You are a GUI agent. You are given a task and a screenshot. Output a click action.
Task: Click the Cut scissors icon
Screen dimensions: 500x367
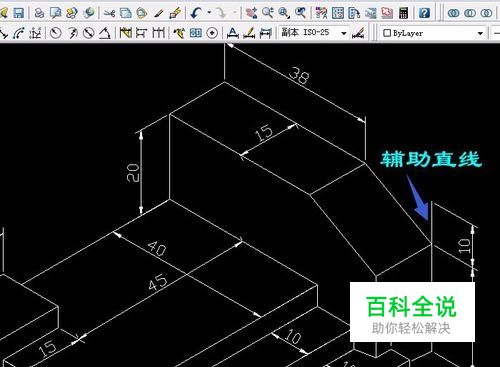(109, 13)
